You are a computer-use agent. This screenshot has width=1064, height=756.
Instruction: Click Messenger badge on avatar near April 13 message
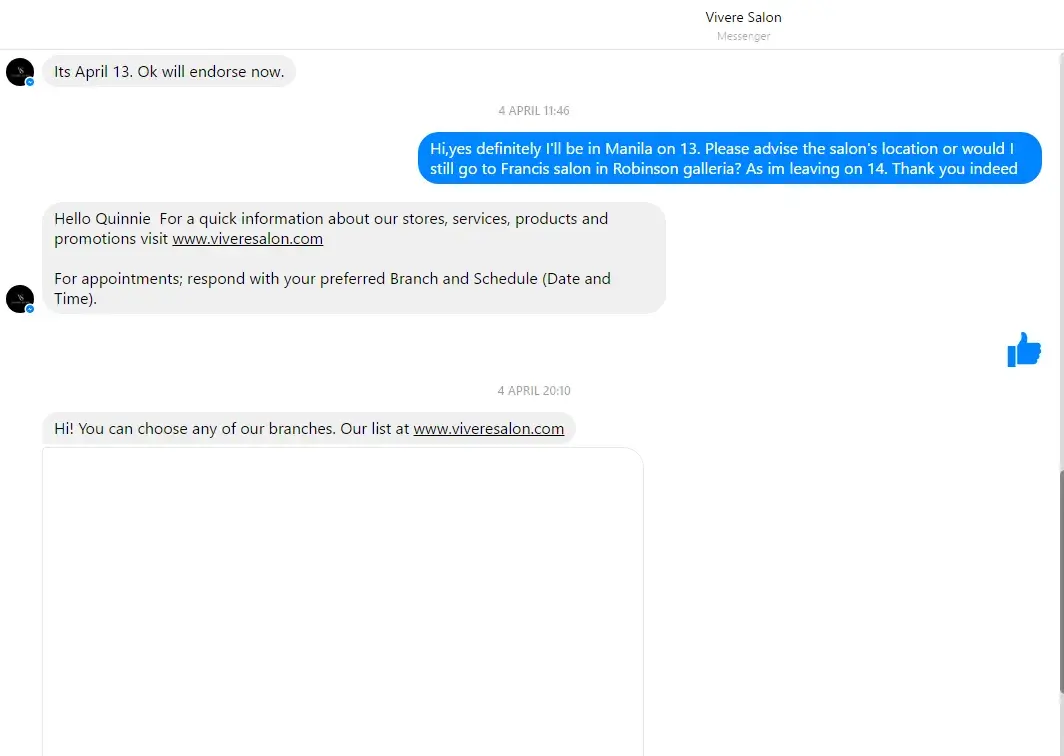click(30, 82)
